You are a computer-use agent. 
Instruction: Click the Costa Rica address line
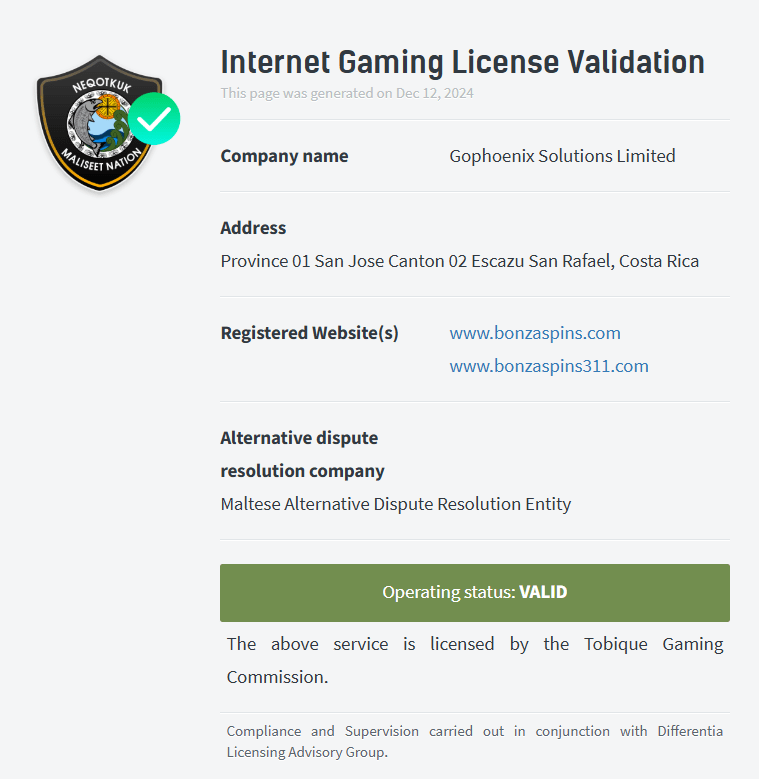(x=459, y=261)
